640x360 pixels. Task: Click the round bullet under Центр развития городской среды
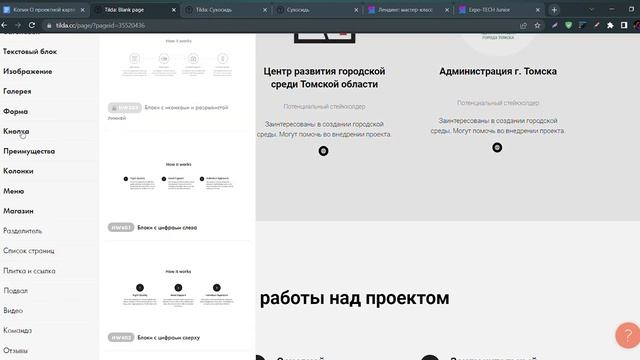click(x=323, y=151)
